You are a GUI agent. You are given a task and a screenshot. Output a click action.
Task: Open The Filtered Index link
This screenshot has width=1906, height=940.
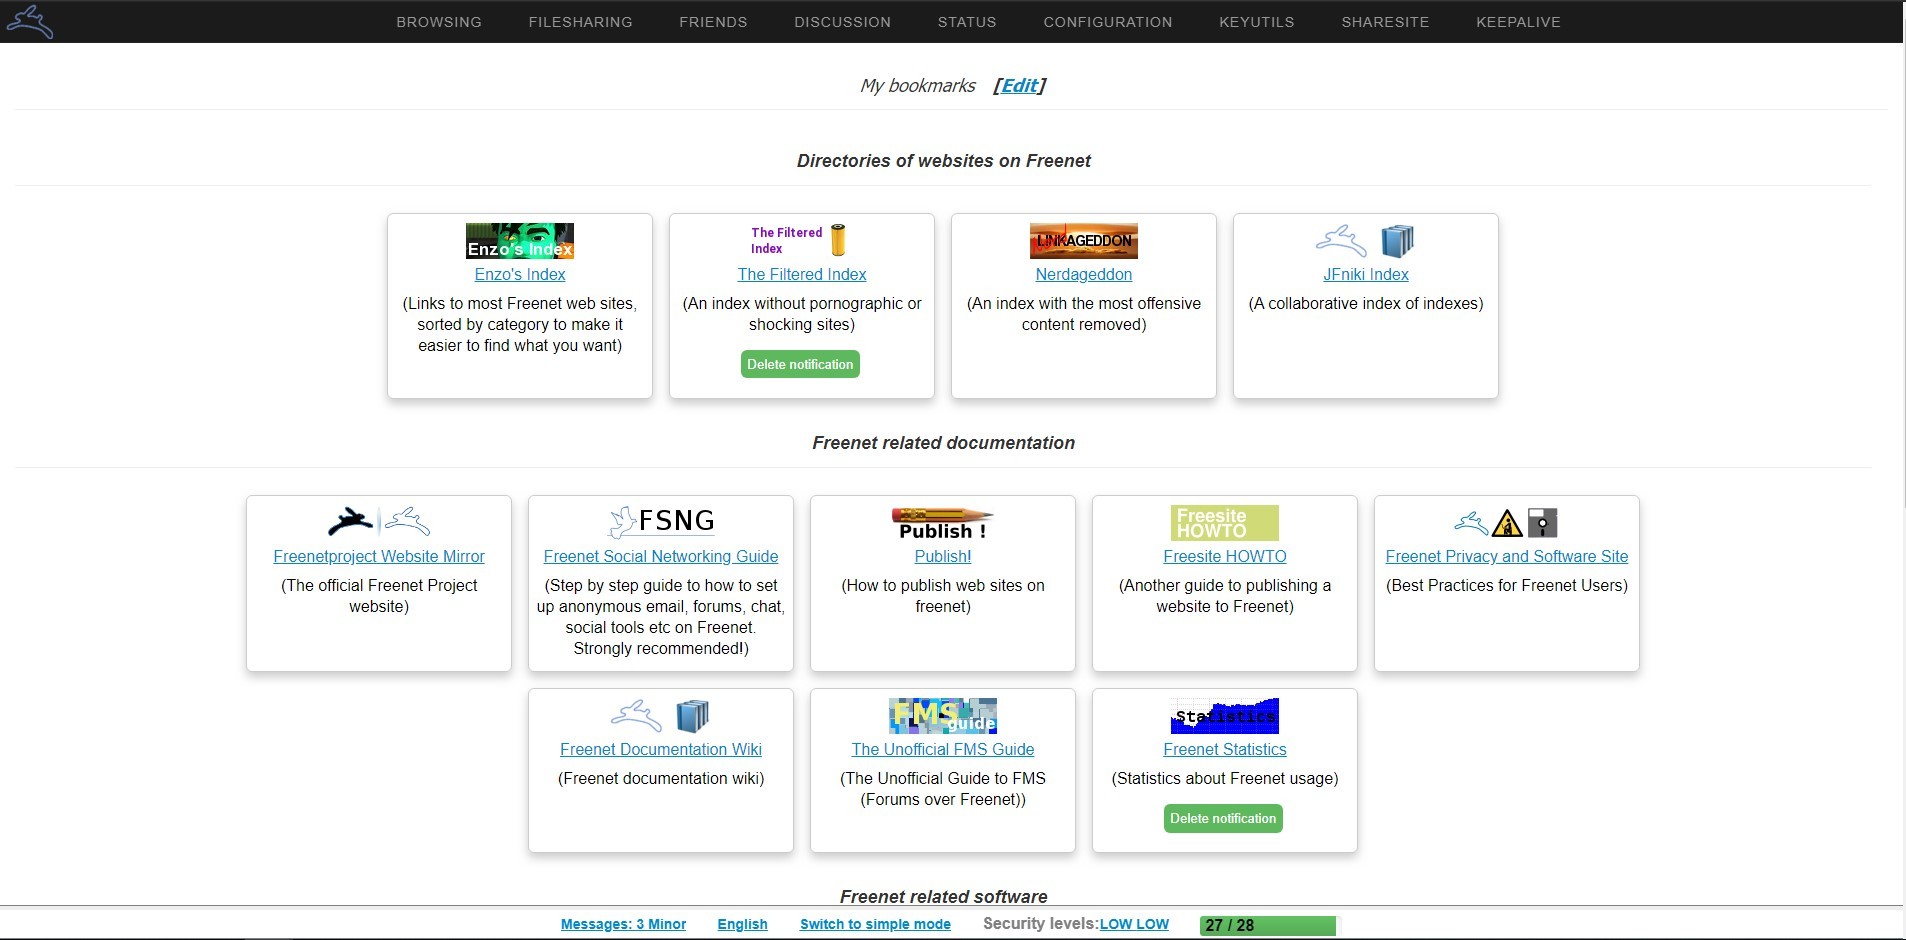pyautogui.click(x=802, y=274)
